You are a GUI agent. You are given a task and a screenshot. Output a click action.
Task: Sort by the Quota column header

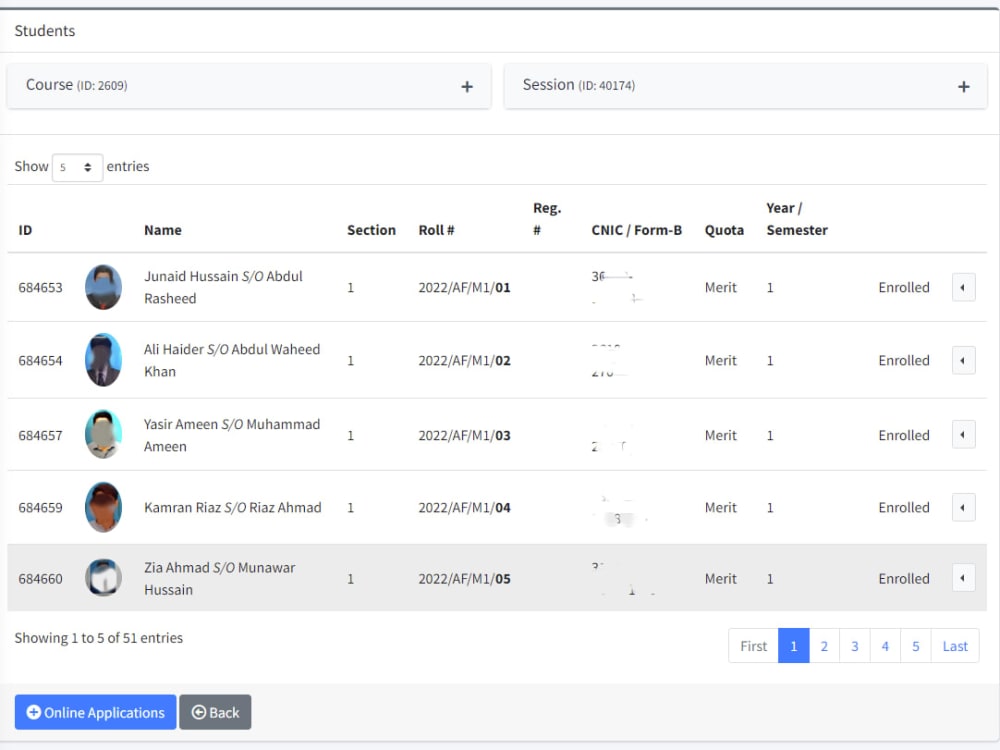[724, 230]
